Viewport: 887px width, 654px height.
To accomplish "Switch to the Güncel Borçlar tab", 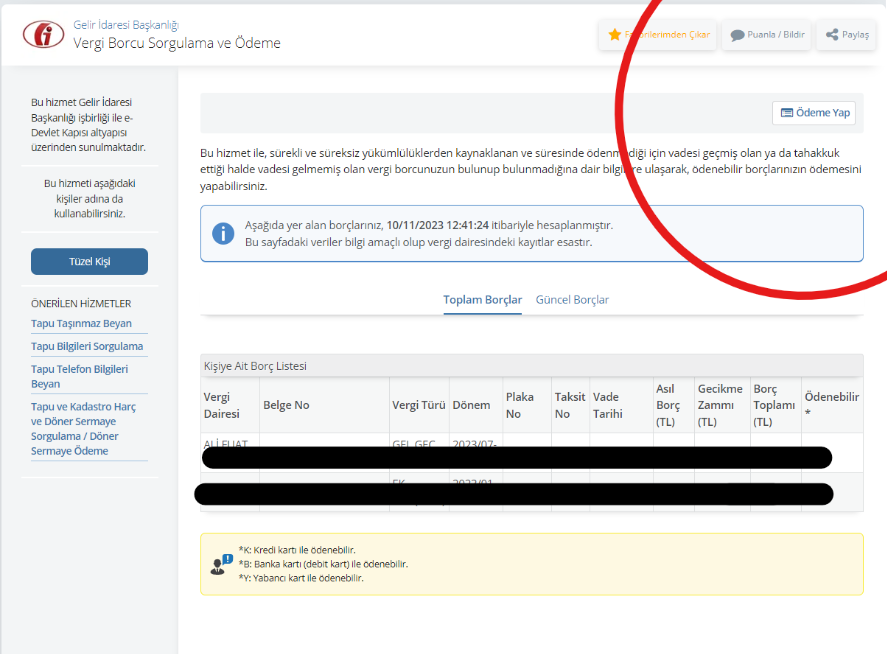I will 572,300.
